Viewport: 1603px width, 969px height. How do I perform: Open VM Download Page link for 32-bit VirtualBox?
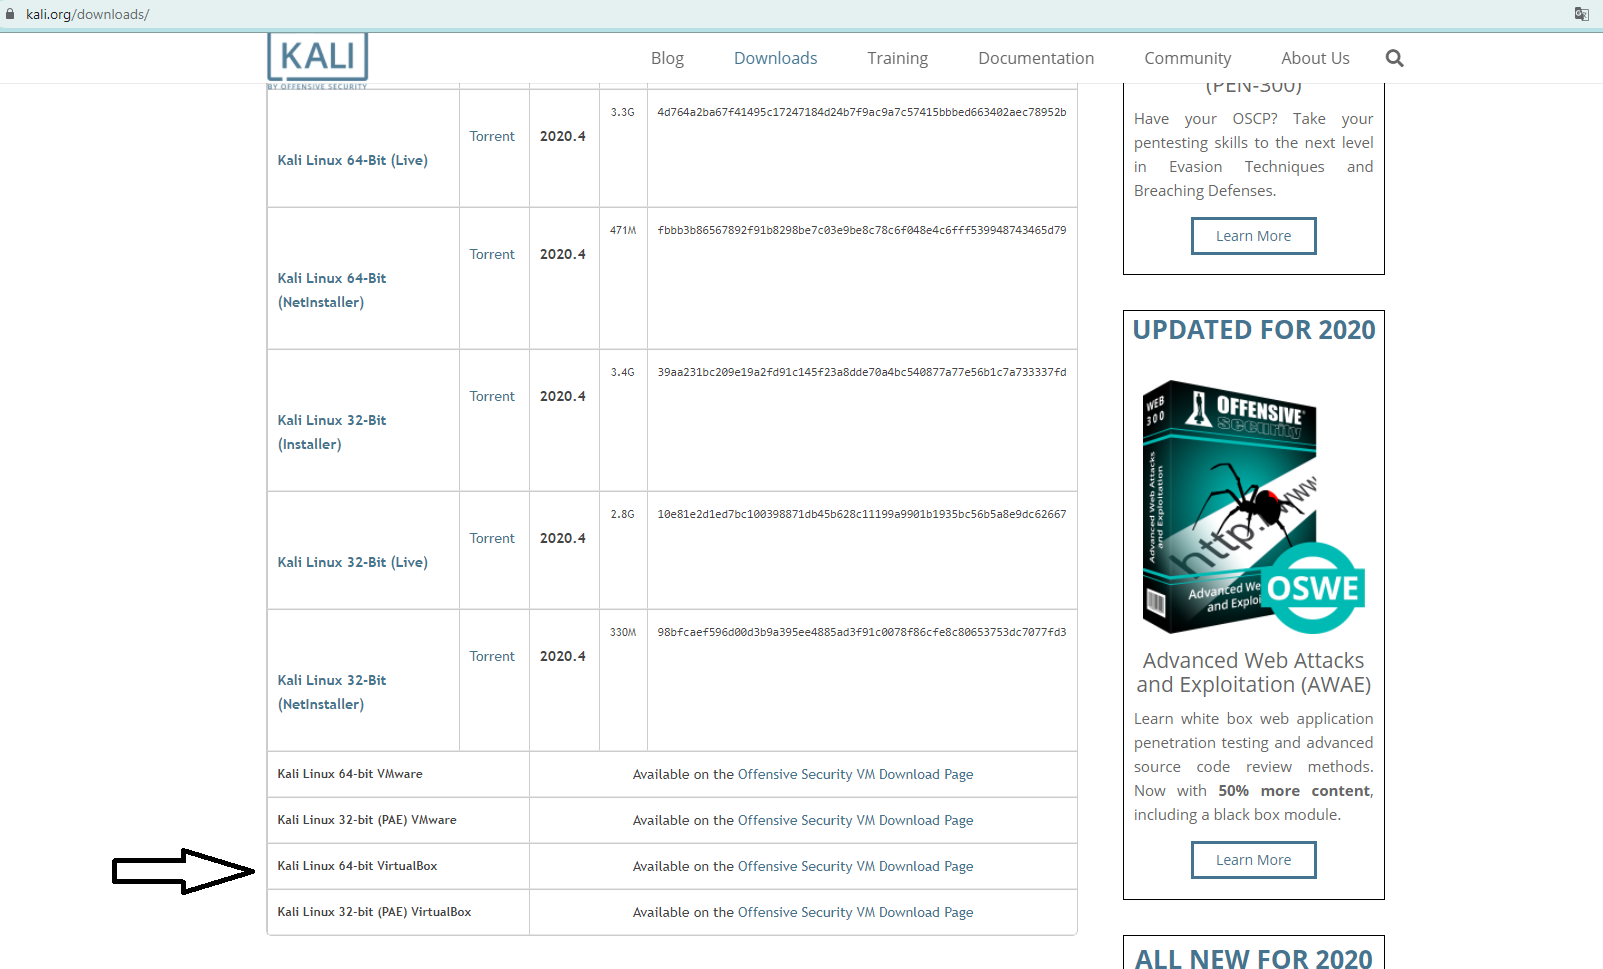[x=855, y=912]
